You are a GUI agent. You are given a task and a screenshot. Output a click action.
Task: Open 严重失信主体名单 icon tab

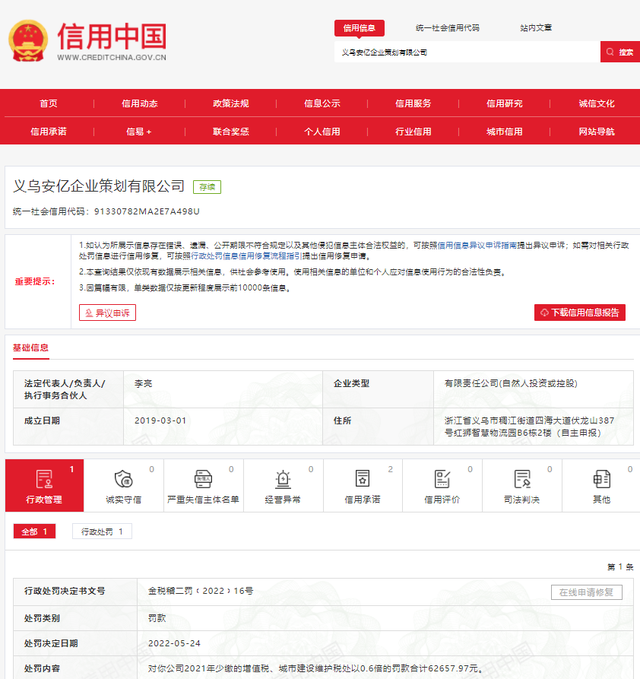click(x=203, y=480)
